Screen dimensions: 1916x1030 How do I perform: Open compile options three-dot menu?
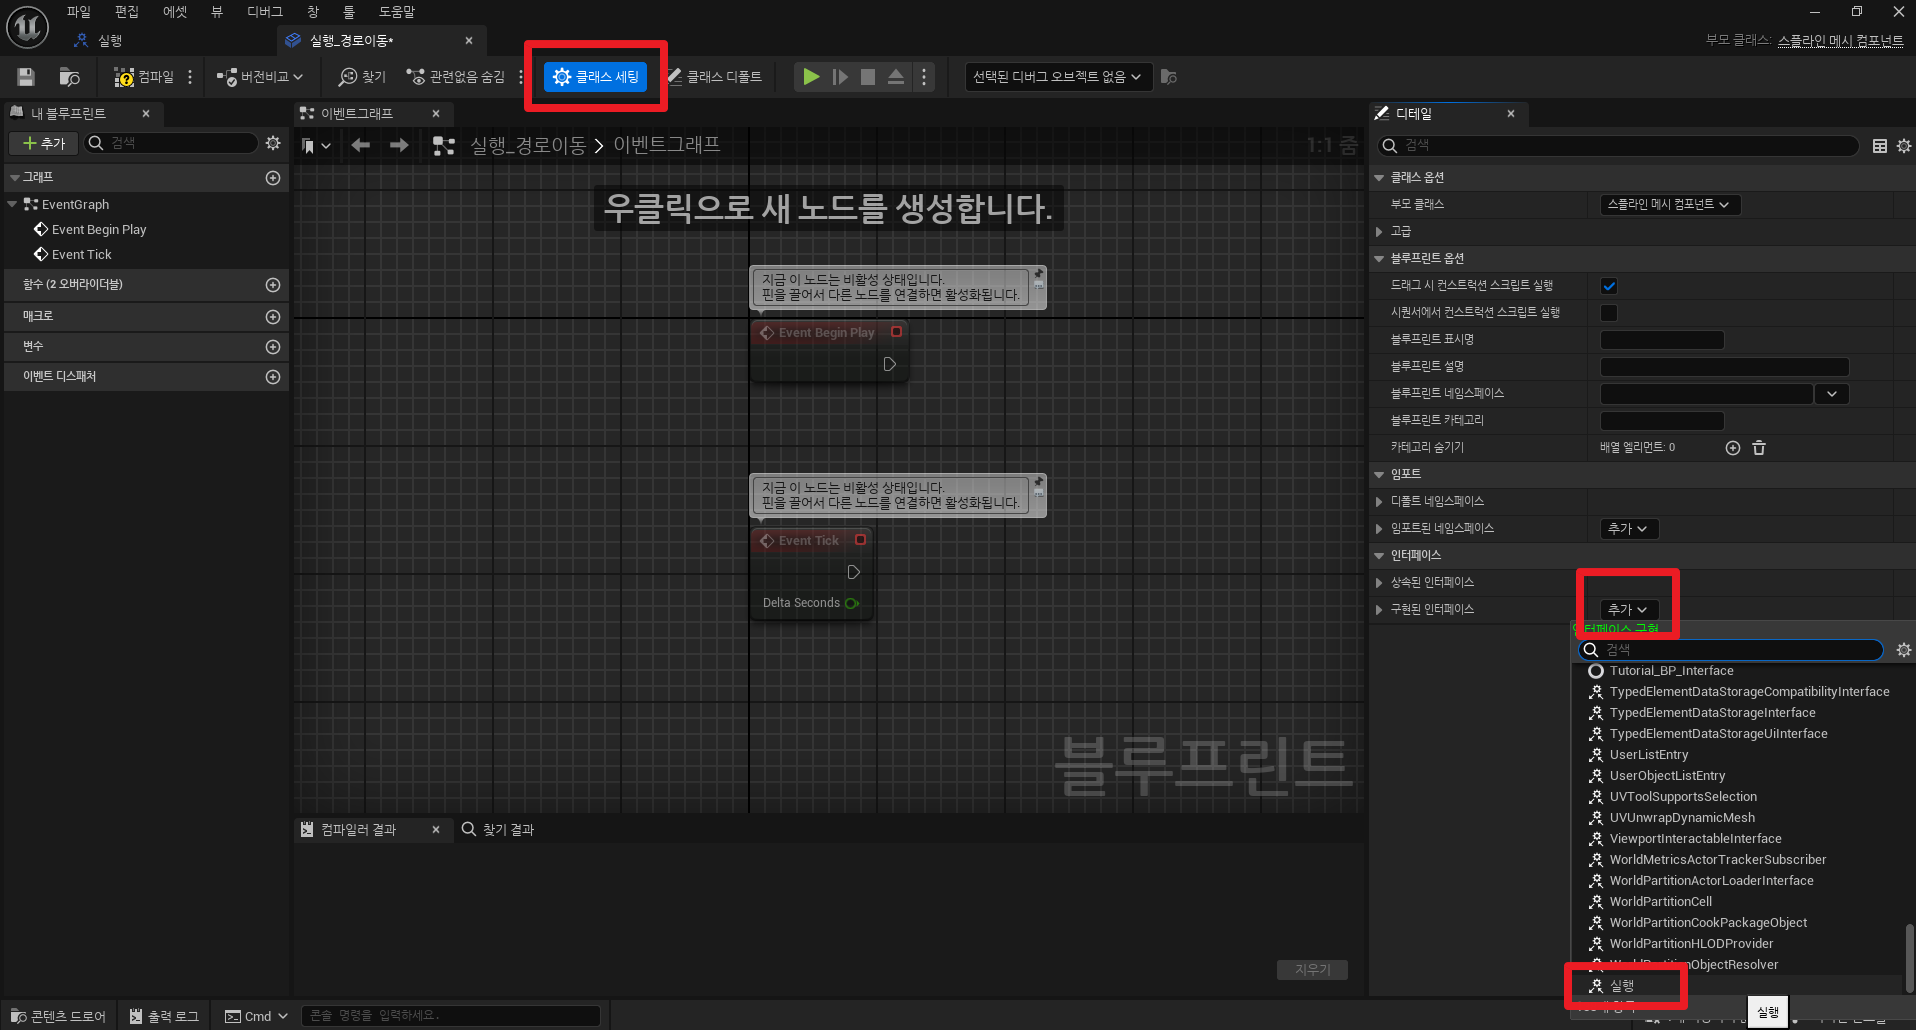click(190, 77)
